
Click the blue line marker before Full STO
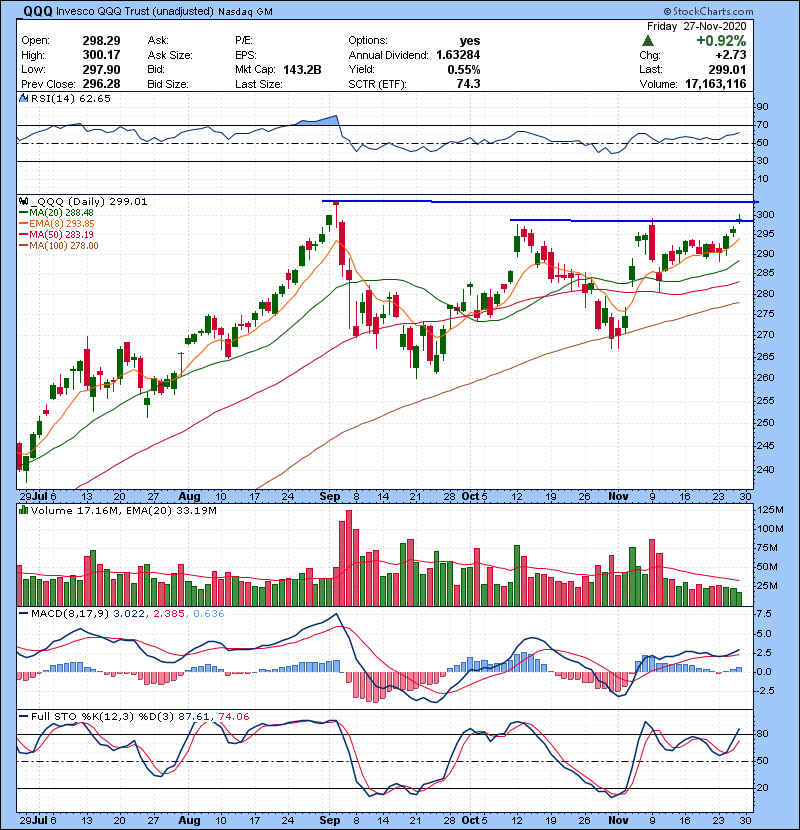[23, 716]
